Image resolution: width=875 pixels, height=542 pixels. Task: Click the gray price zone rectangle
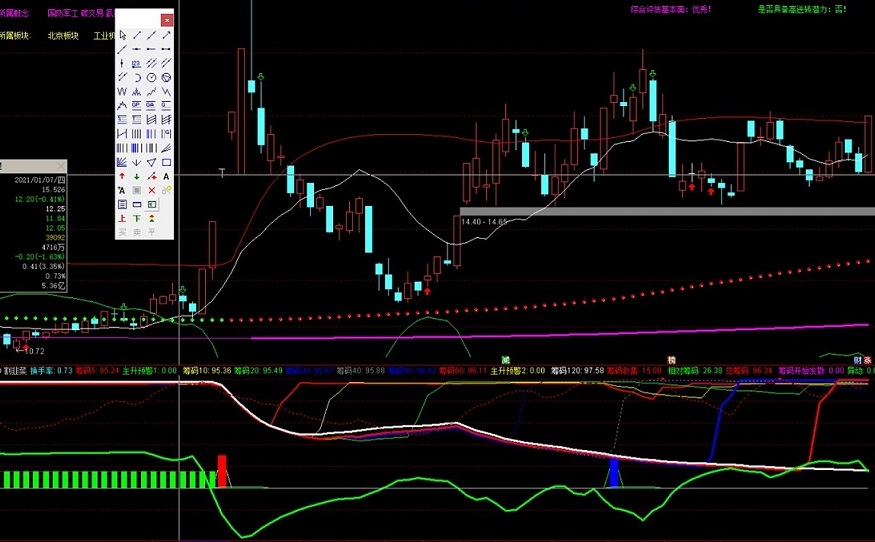667,211
